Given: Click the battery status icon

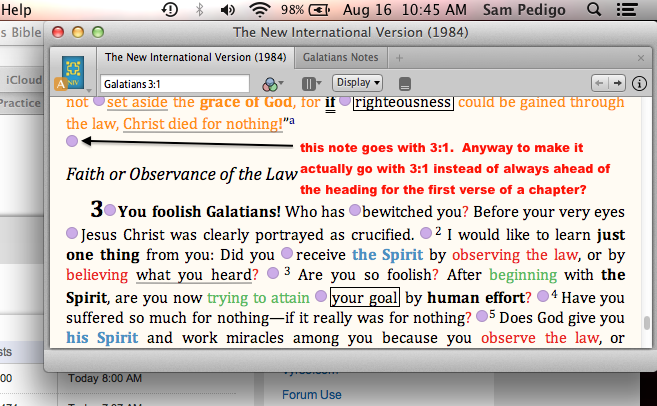Looking at the screenshot, I should click(319, 9).
